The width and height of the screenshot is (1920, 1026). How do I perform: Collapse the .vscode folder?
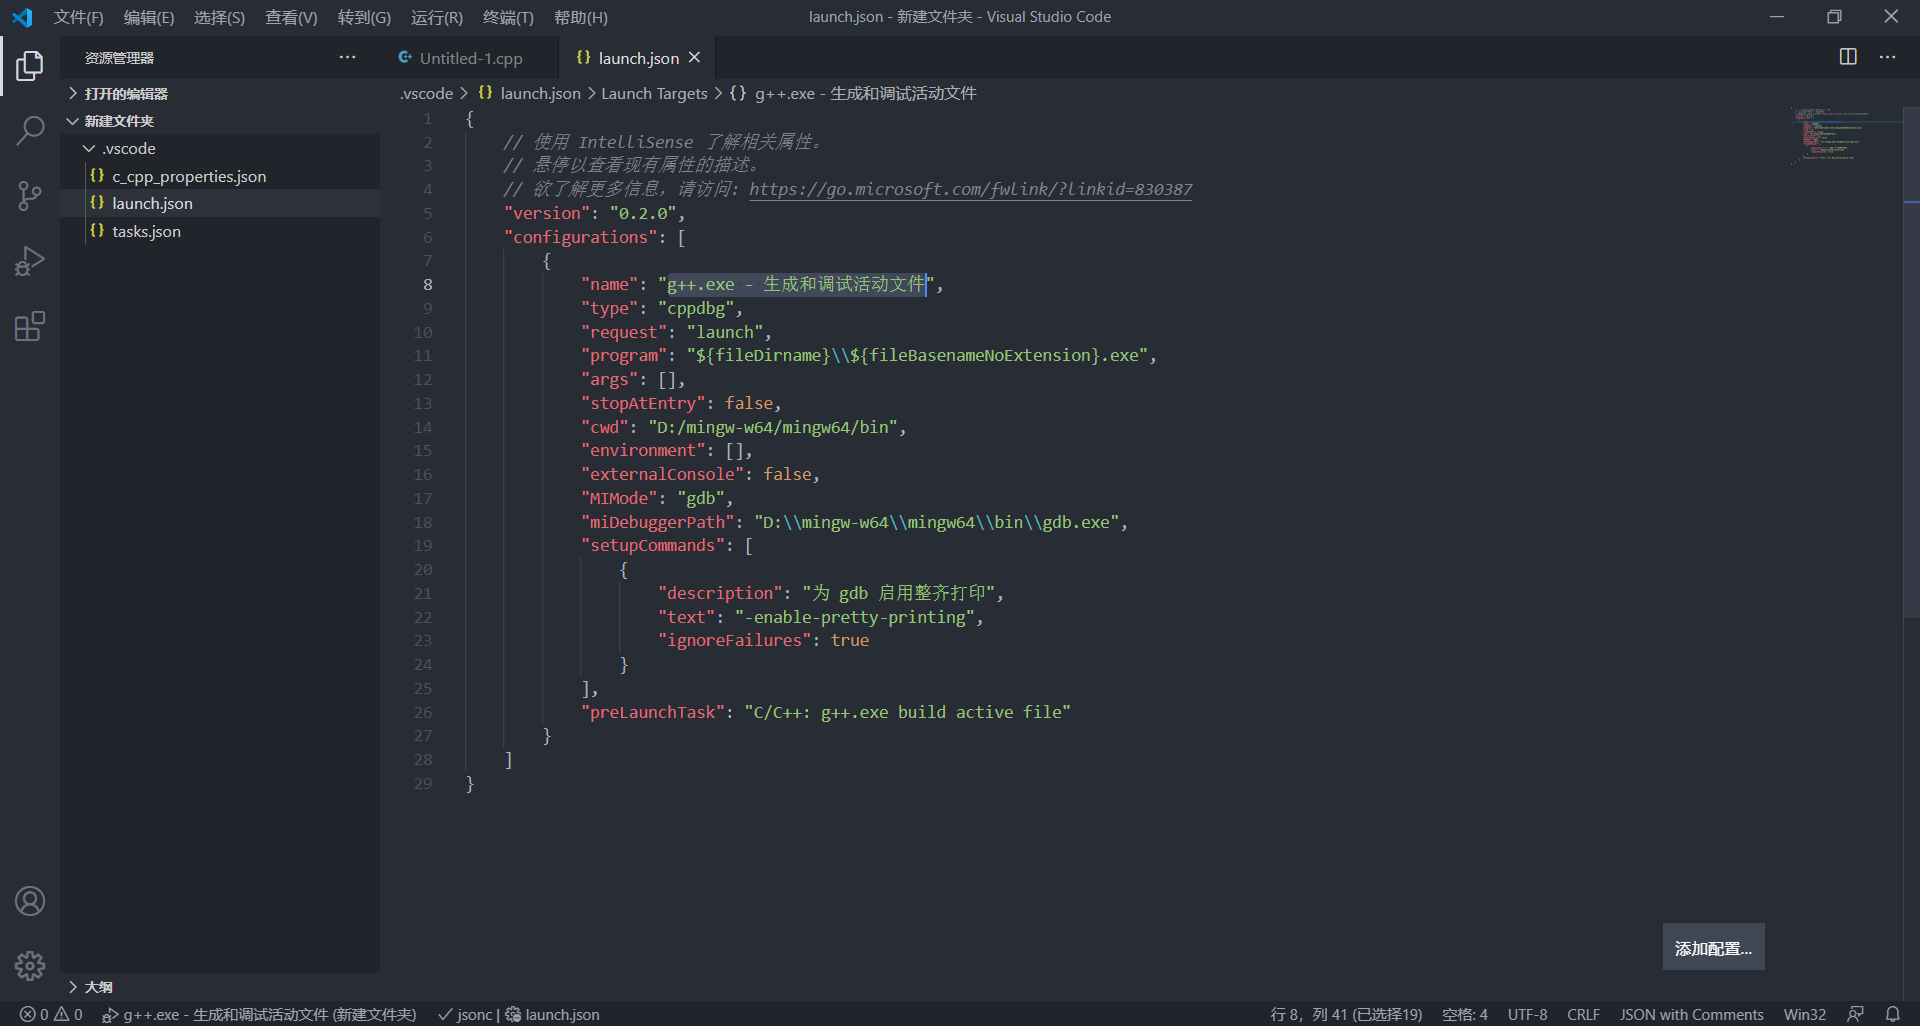pos(220,148)
